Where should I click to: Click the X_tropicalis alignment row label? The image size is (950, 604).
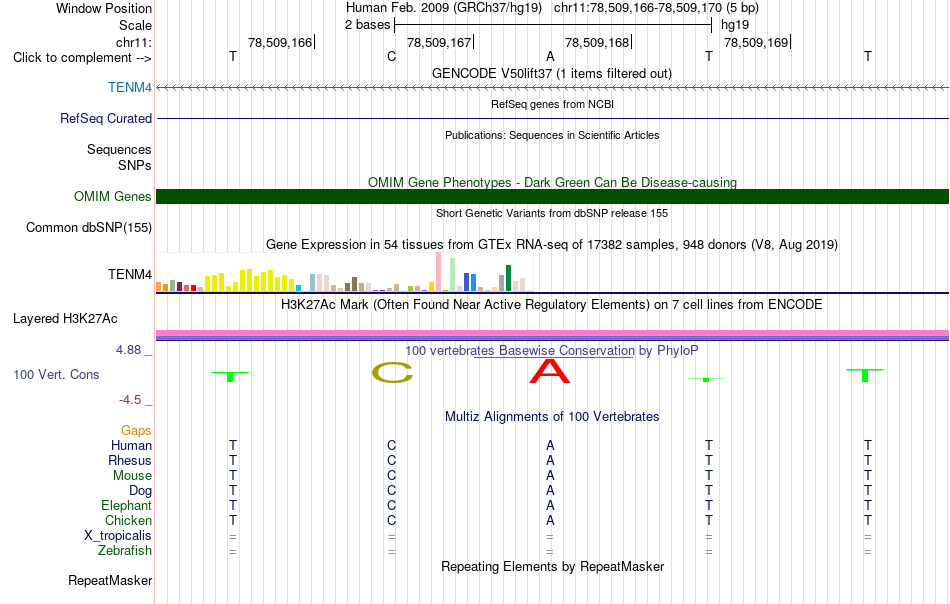pyautogui.click(x=118, y=536)
